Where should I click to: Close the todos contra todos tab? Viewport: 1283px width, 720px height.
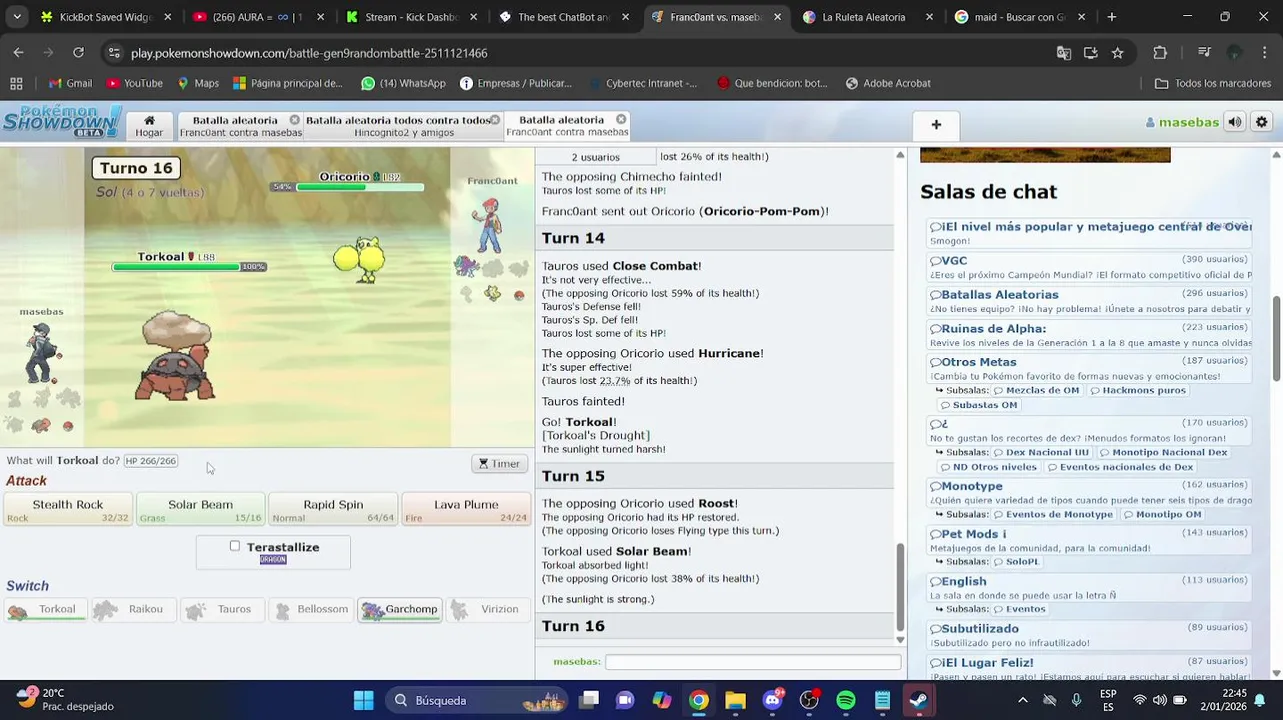click(x=495, y=120)
